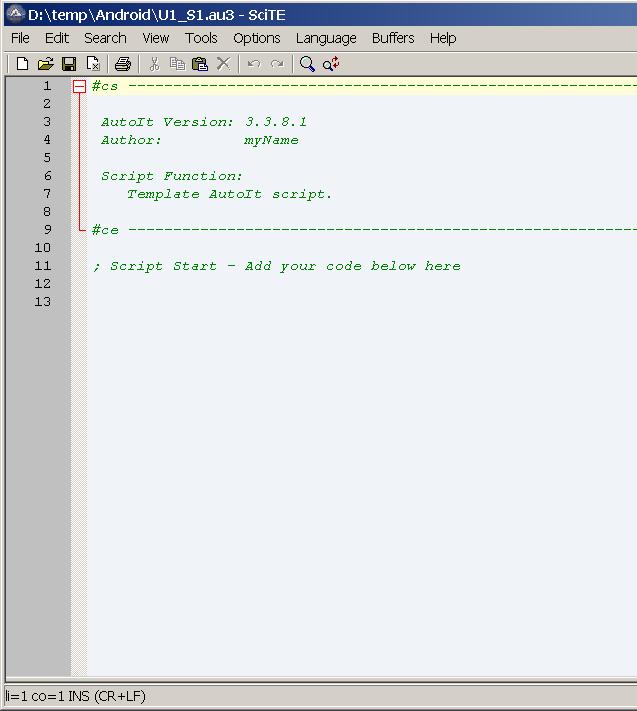This screenshot has height=711, width=637.
Task: Redo action with Redo arrow
Action: click(x=277, y=64)
